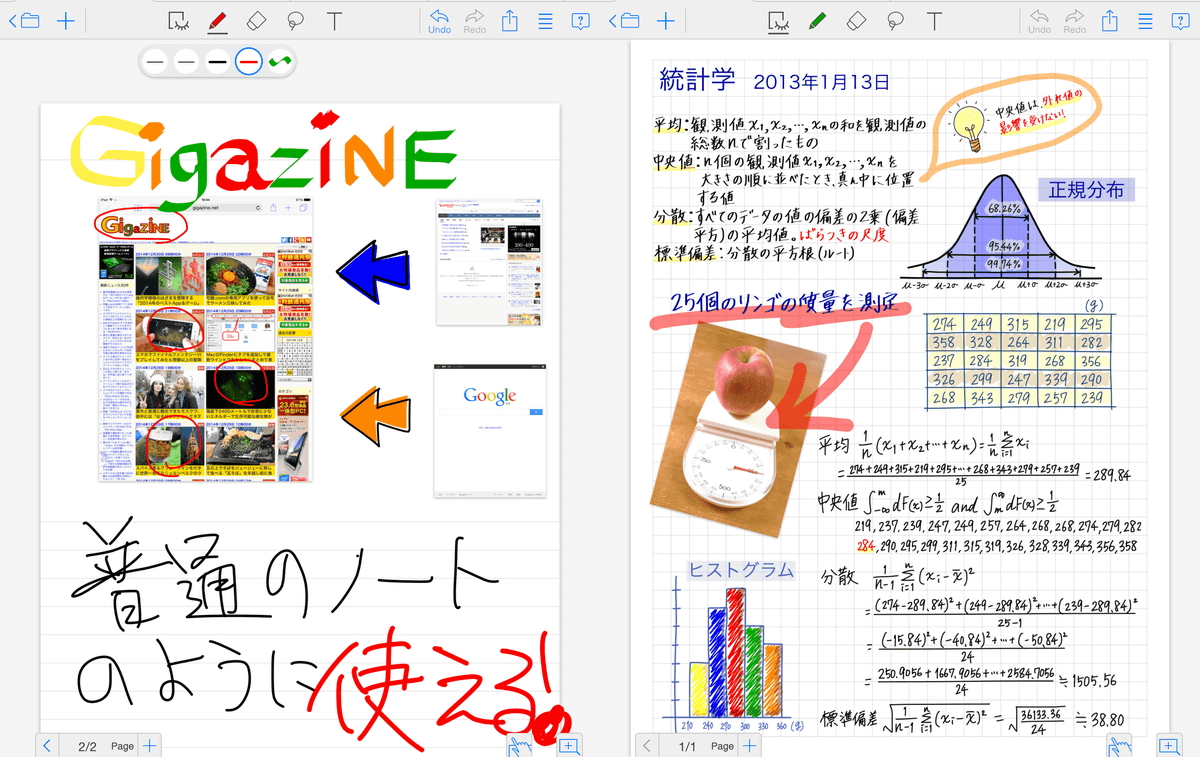
Task: Toggle finger touch mode on left page
Action: click(x=518, y=745)
